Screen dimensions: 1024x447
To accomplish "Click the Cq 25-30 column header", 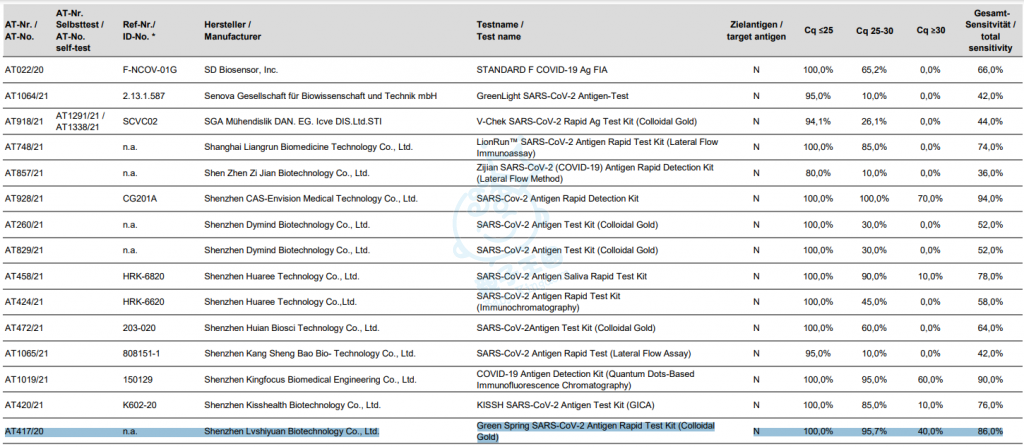I will pos(875,30).
